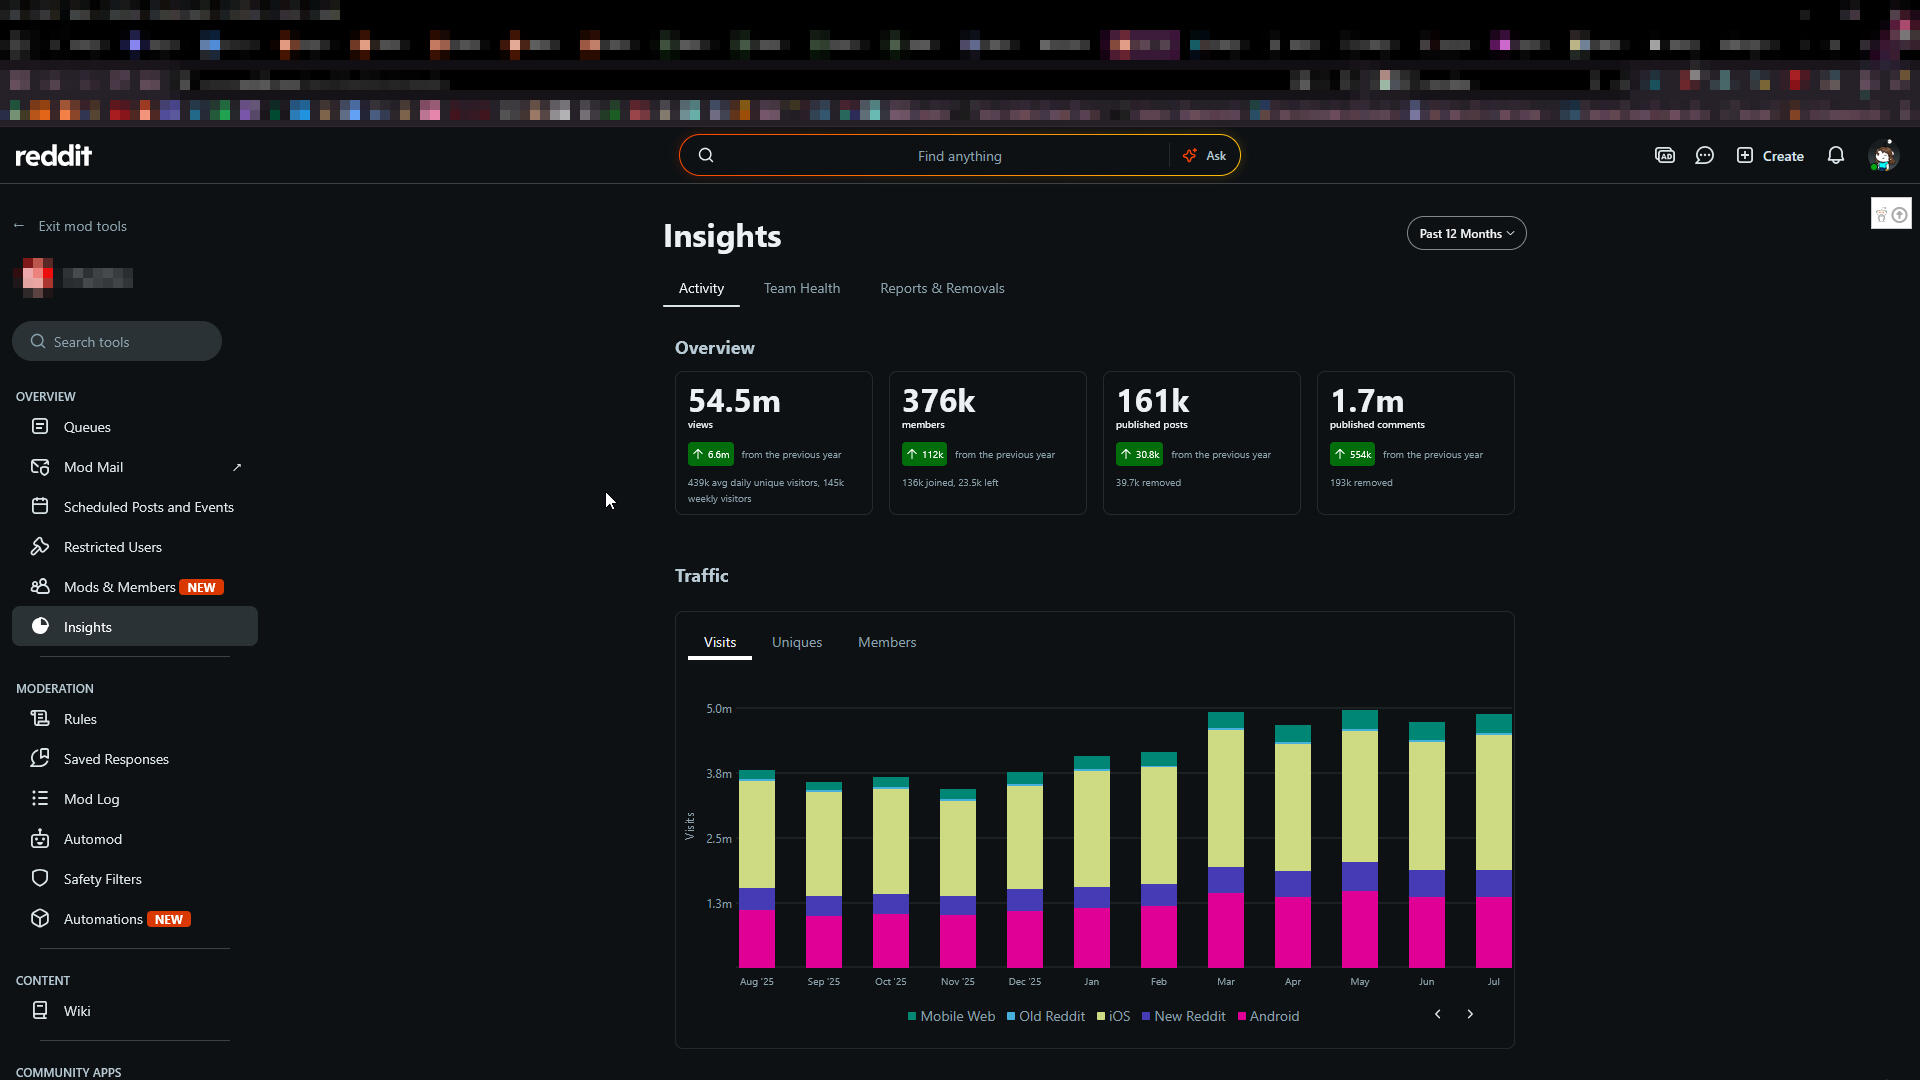Select the Visits traffic tab
The image size is (1920, 1080).
tap(720, 643)
